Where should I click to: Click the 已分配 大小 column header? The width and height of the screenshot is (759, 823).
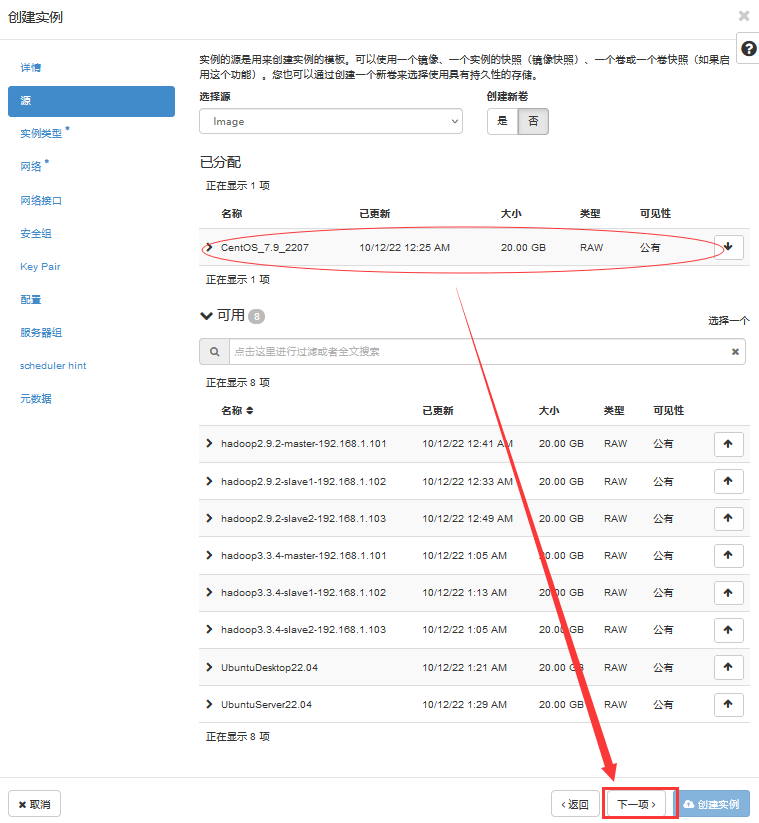(x=511, y=214)
